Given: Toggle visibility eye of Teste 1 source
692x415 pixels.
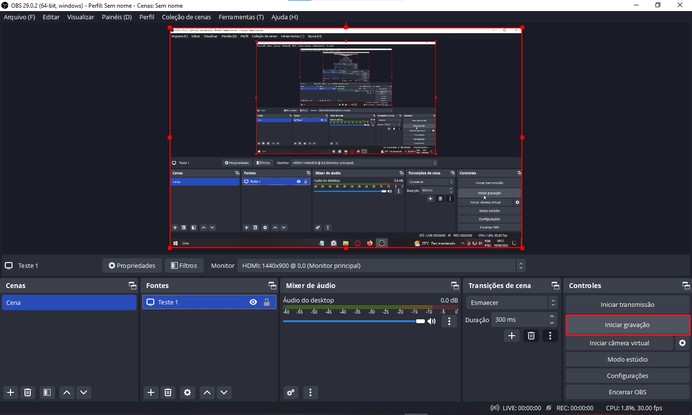Looking at the screenshot, I should pos(253,302).
